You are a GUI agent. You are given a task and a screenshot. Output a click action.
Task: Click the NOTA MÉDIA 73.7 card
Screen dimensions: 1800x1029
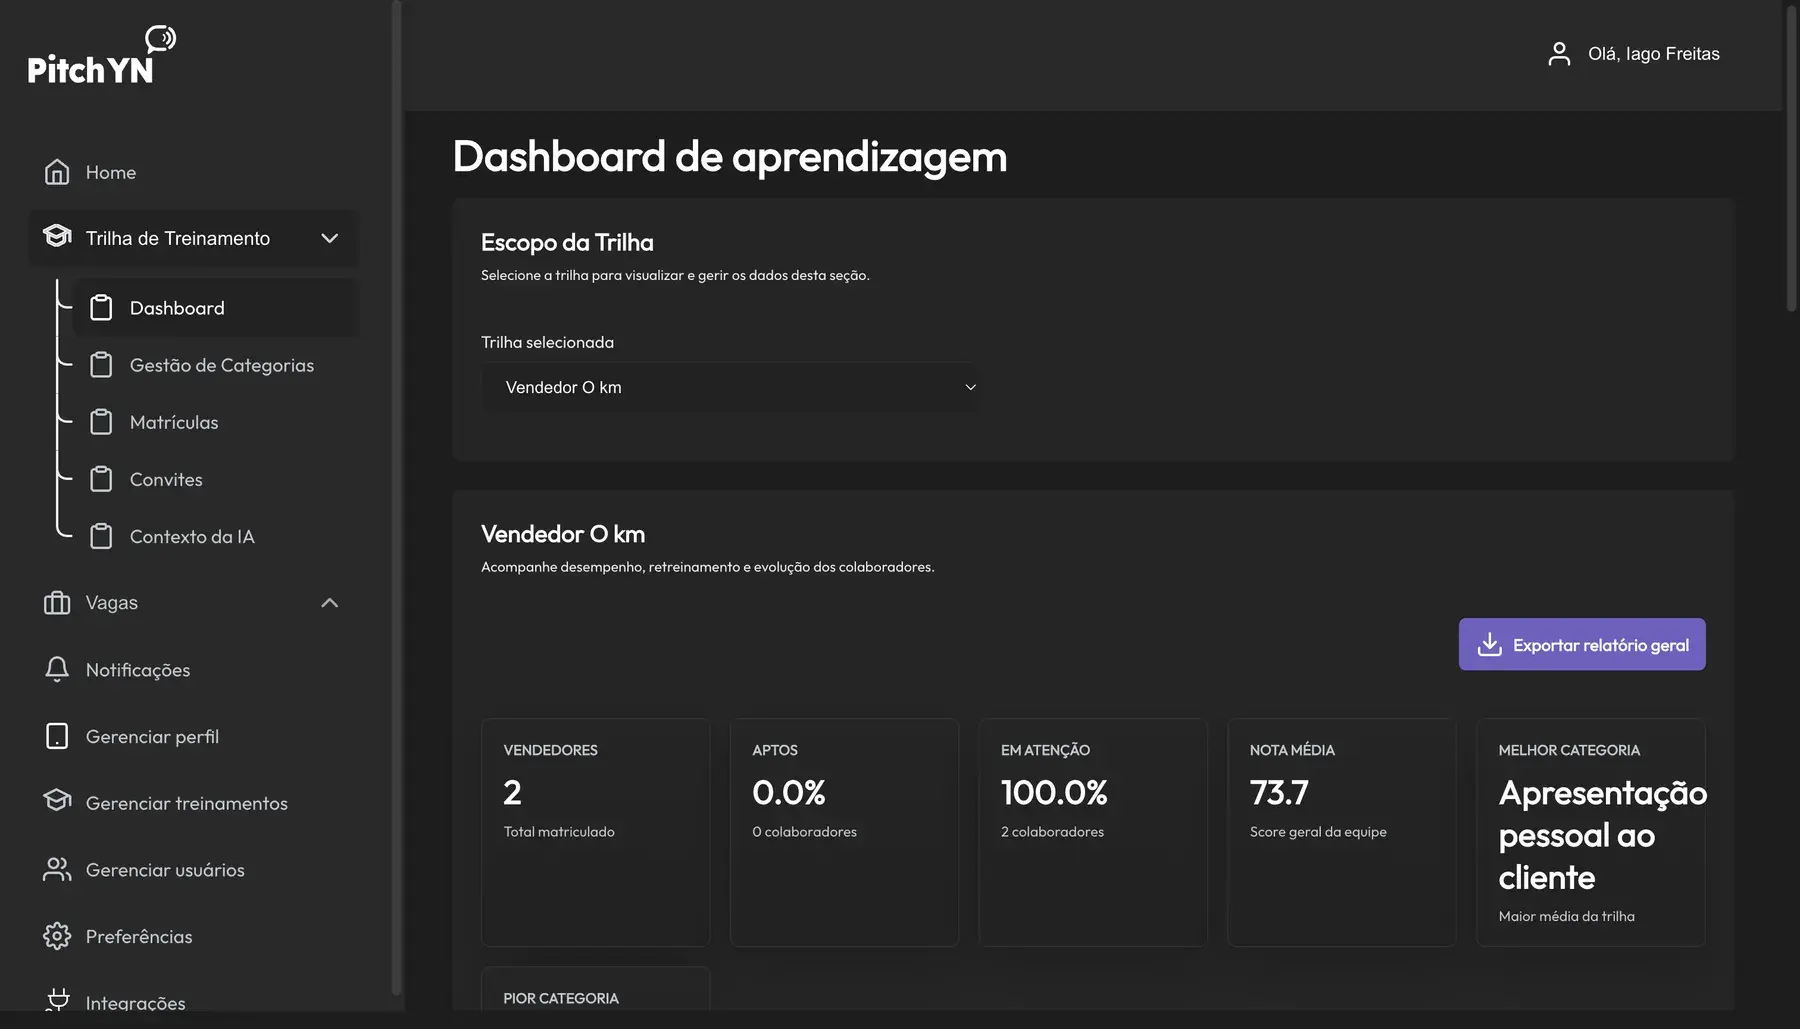(x=1342, y=832)
